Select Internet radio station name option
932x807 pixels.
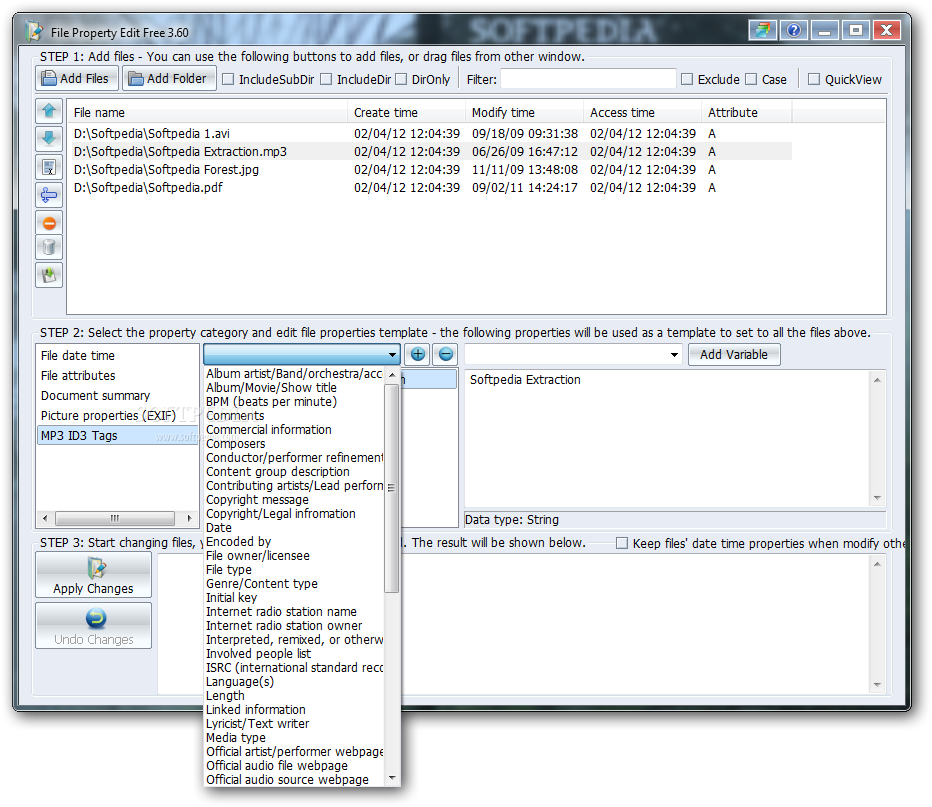click(x=294, y=611)
